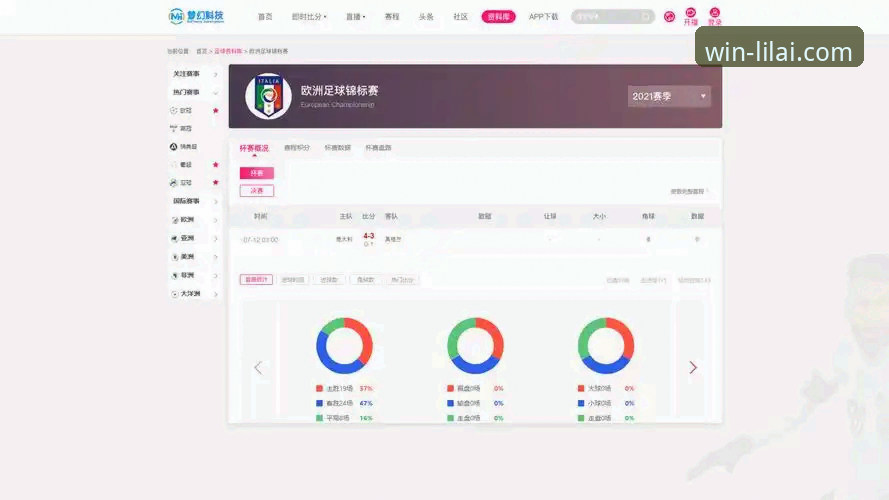Click the 47% away-win percentage
889x500 pixels.
point(366,403)
